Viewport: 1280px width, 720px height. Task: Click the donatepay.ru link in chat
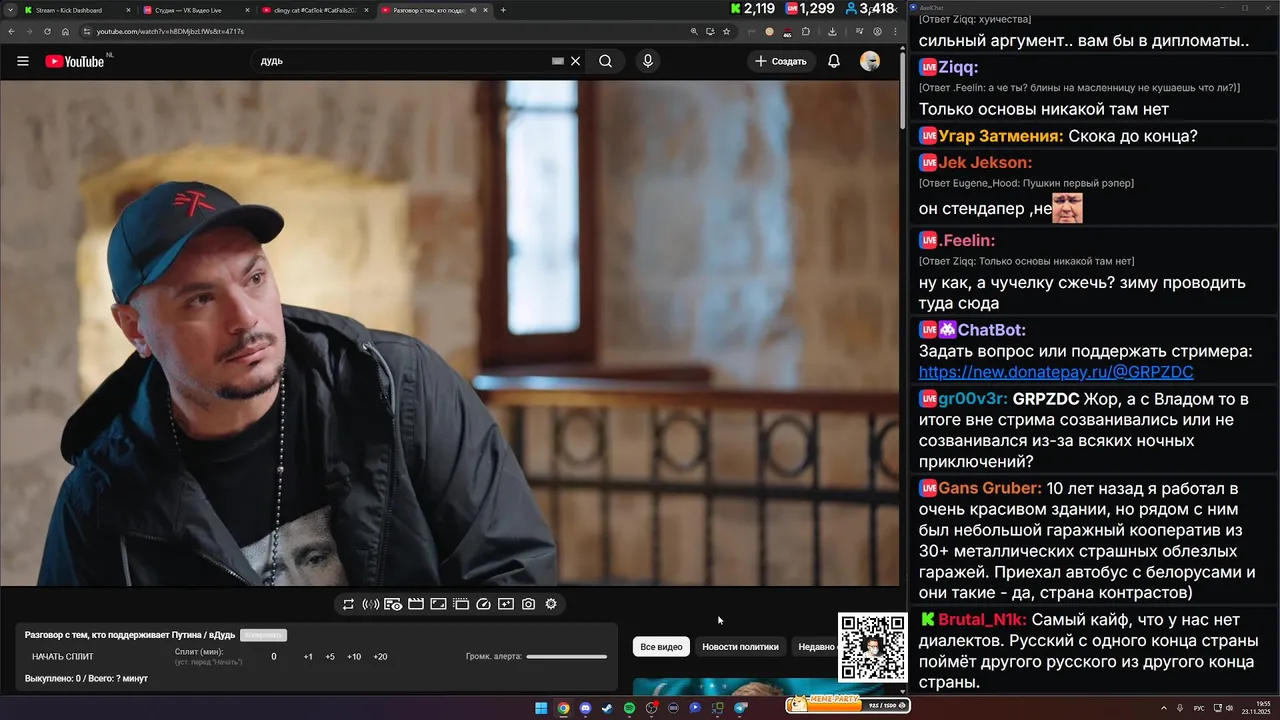coord(1056,372)
